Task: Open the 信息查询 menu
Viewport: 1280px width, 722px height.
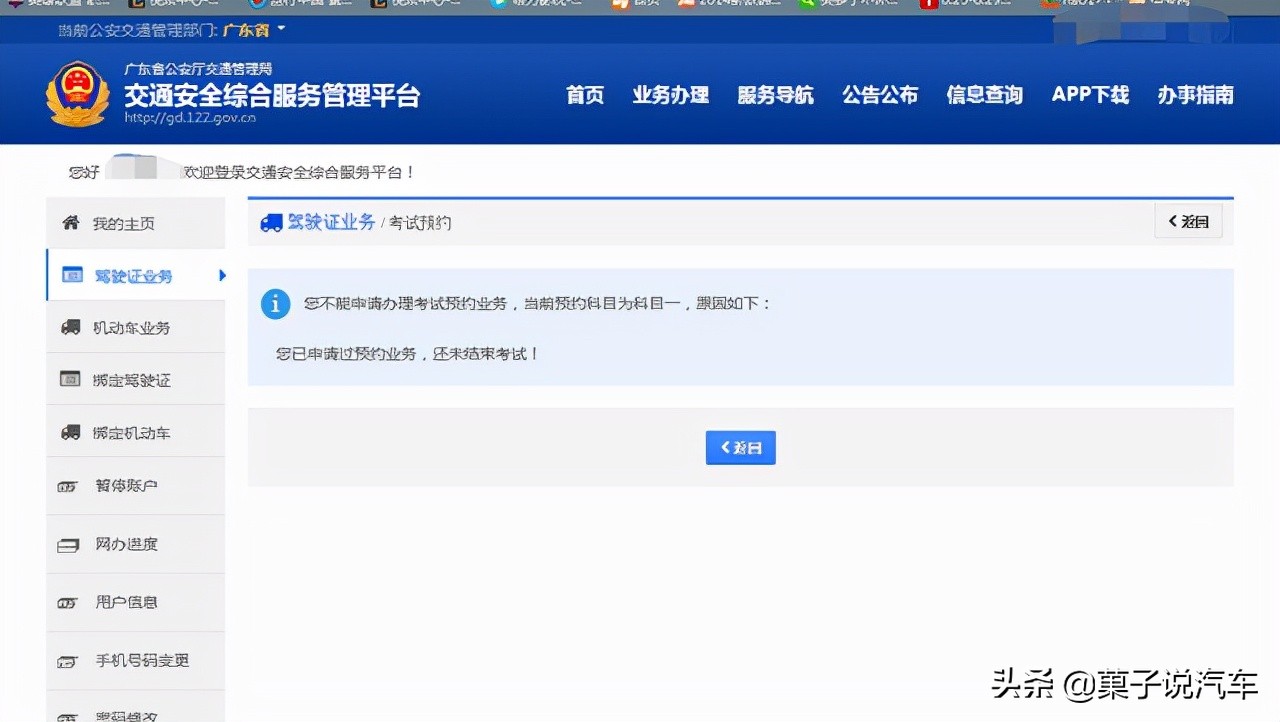Action: click(984, 95)
